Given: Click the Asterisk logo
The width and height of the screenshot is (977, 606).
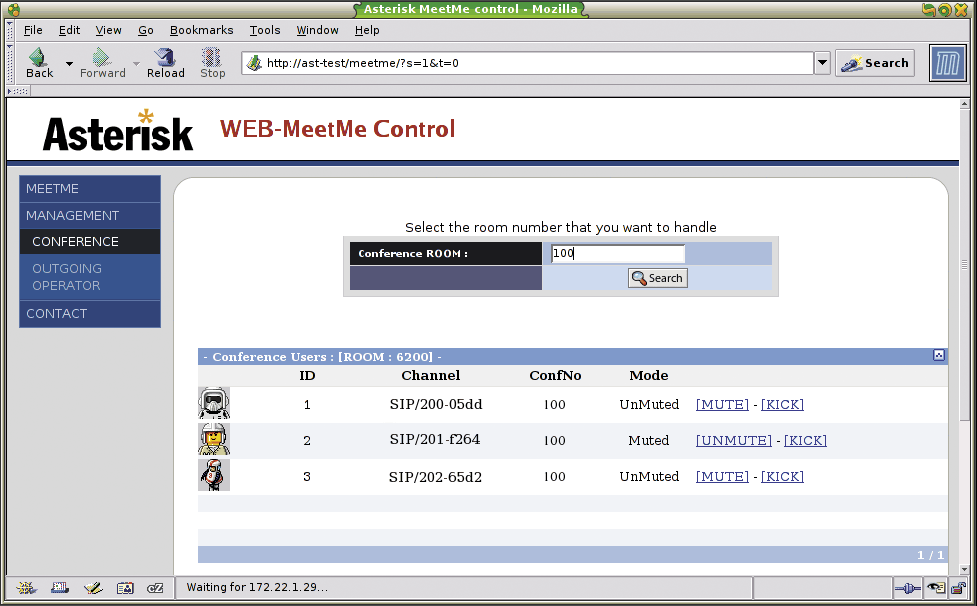Looking at the screenshot, I should [x=118, y=130].
